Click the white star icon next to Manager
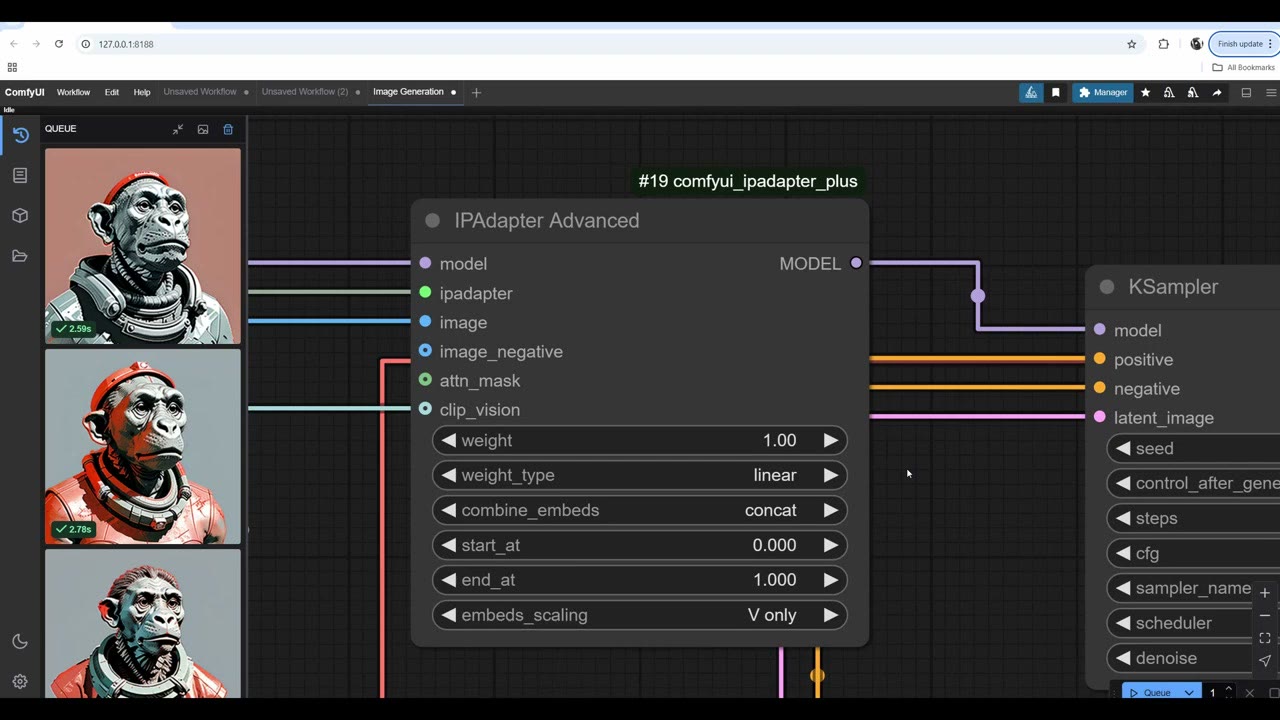1280x720 pixels. (1145, 93)
